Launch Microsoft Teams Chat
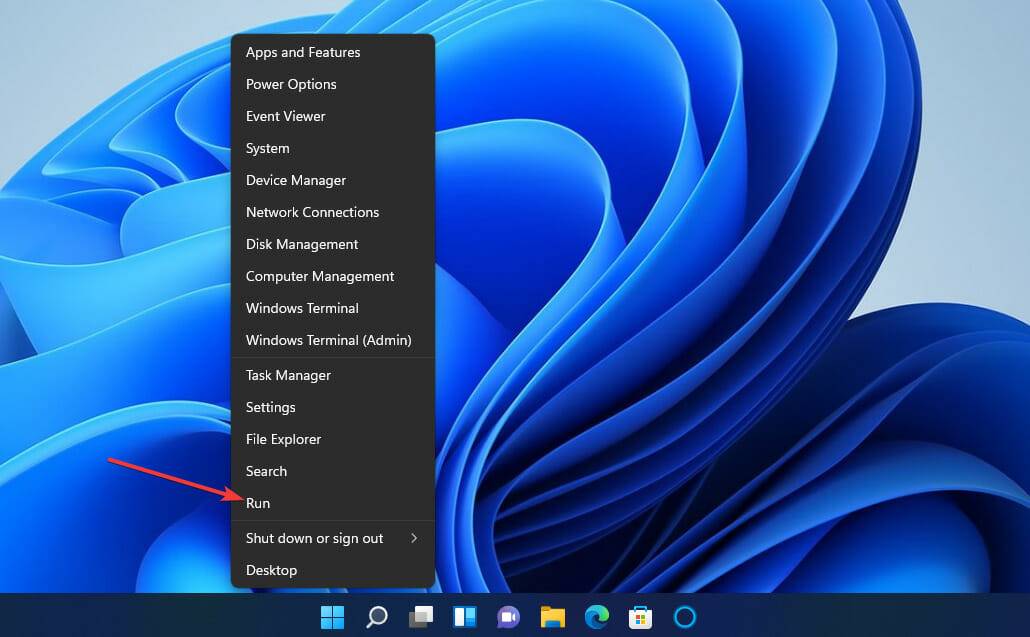1030x637 pixels. (508, 617)
